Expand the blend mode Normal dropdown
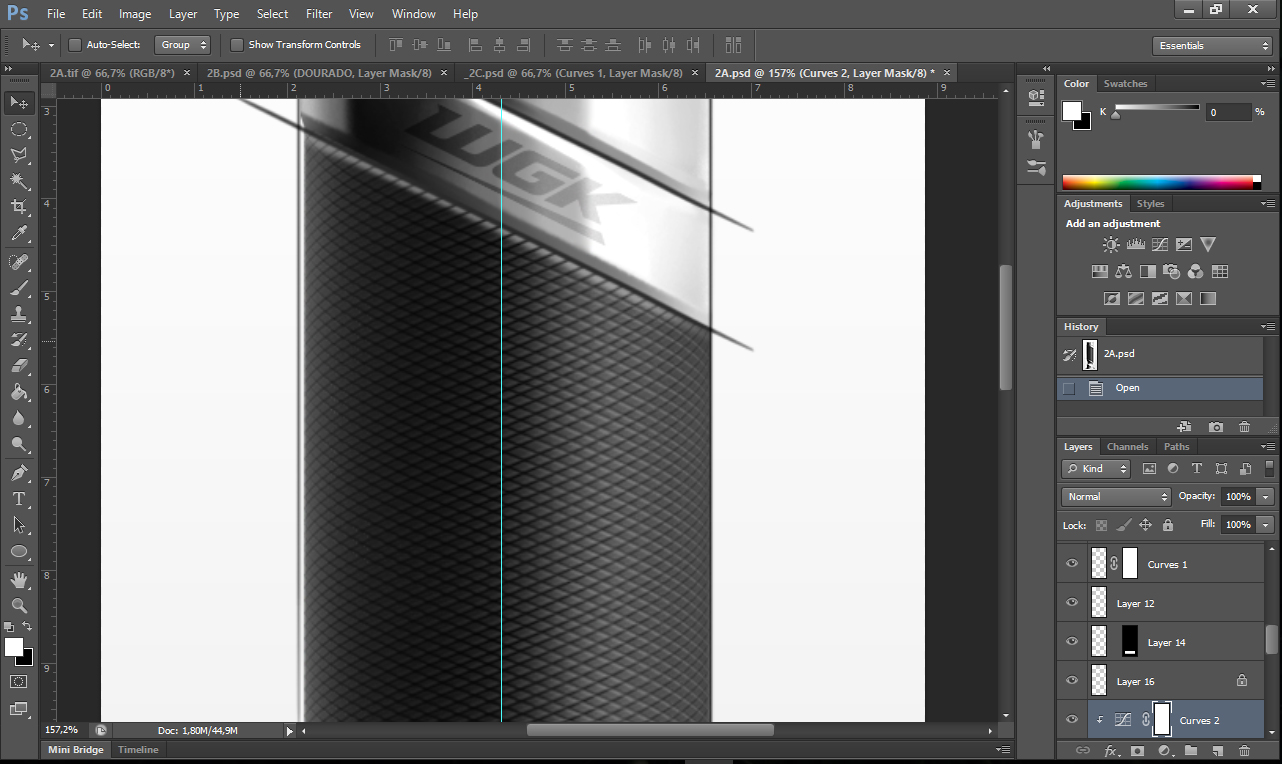This screenshot has height=764, width=1282. pyautogui.click(x=1116, y=497)
